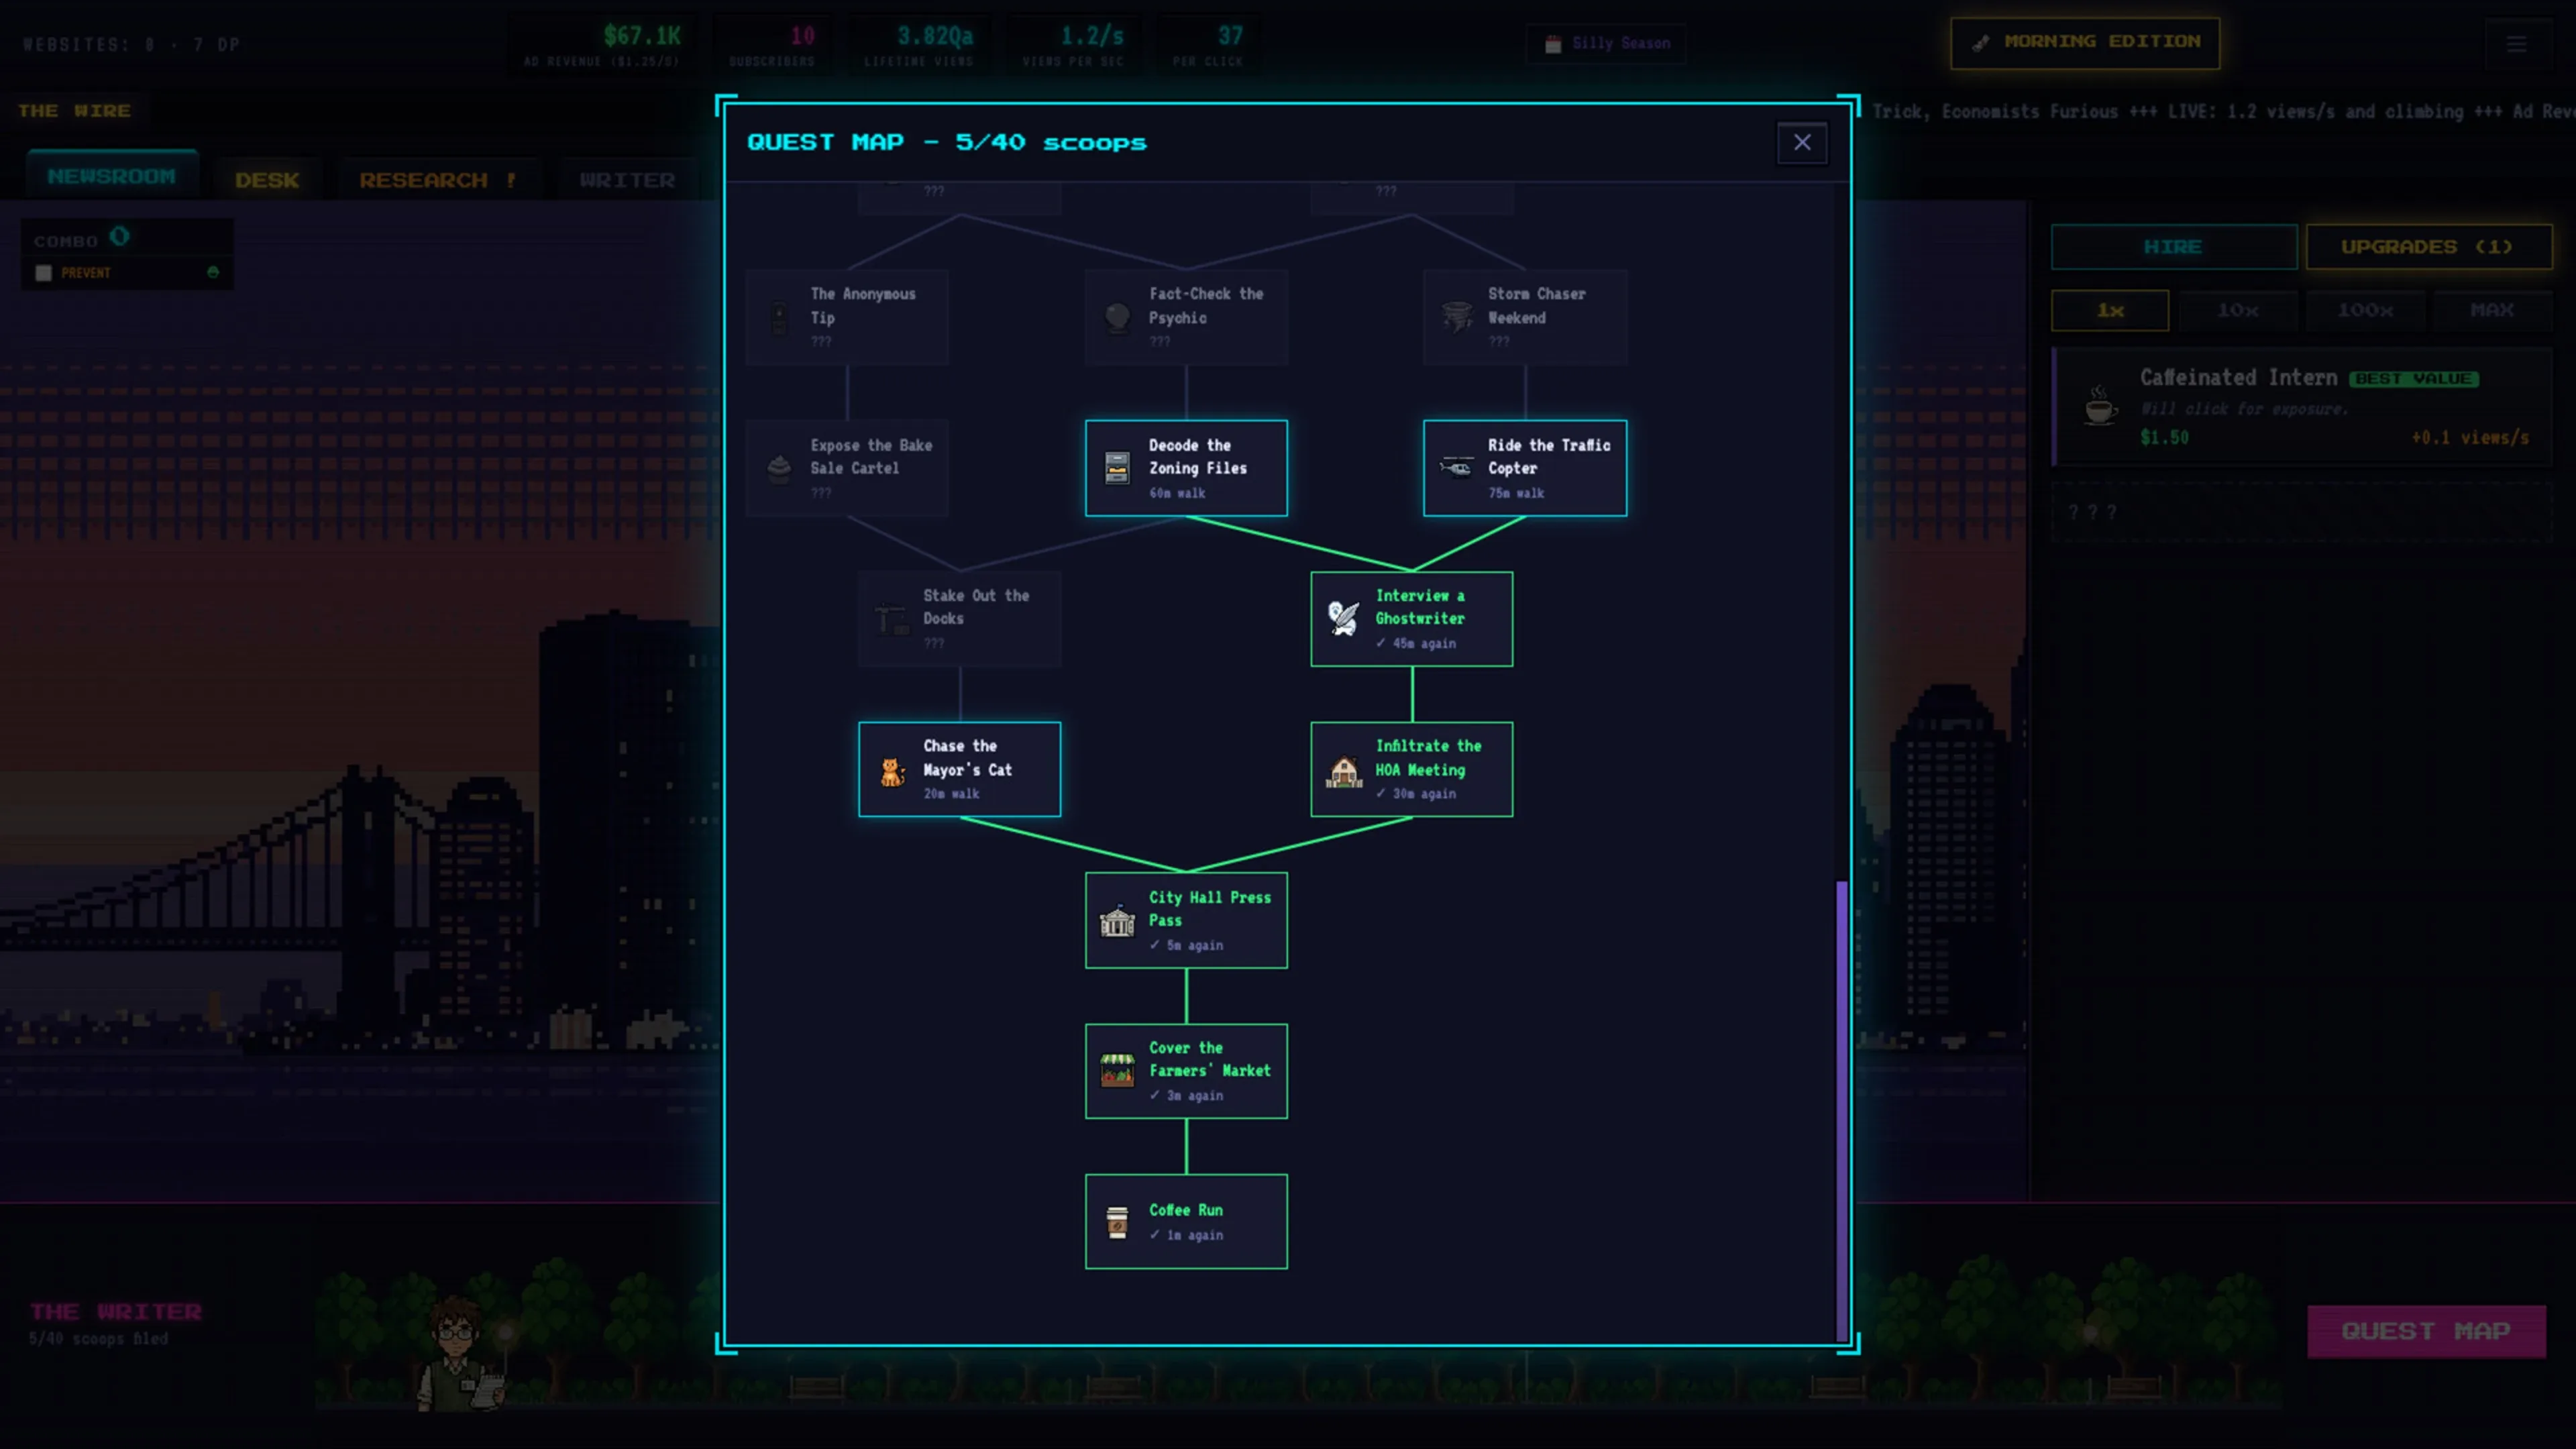Click the scrolling news ticker headline
The image size is (2576, 1449).
click(x=2223, y=111)
